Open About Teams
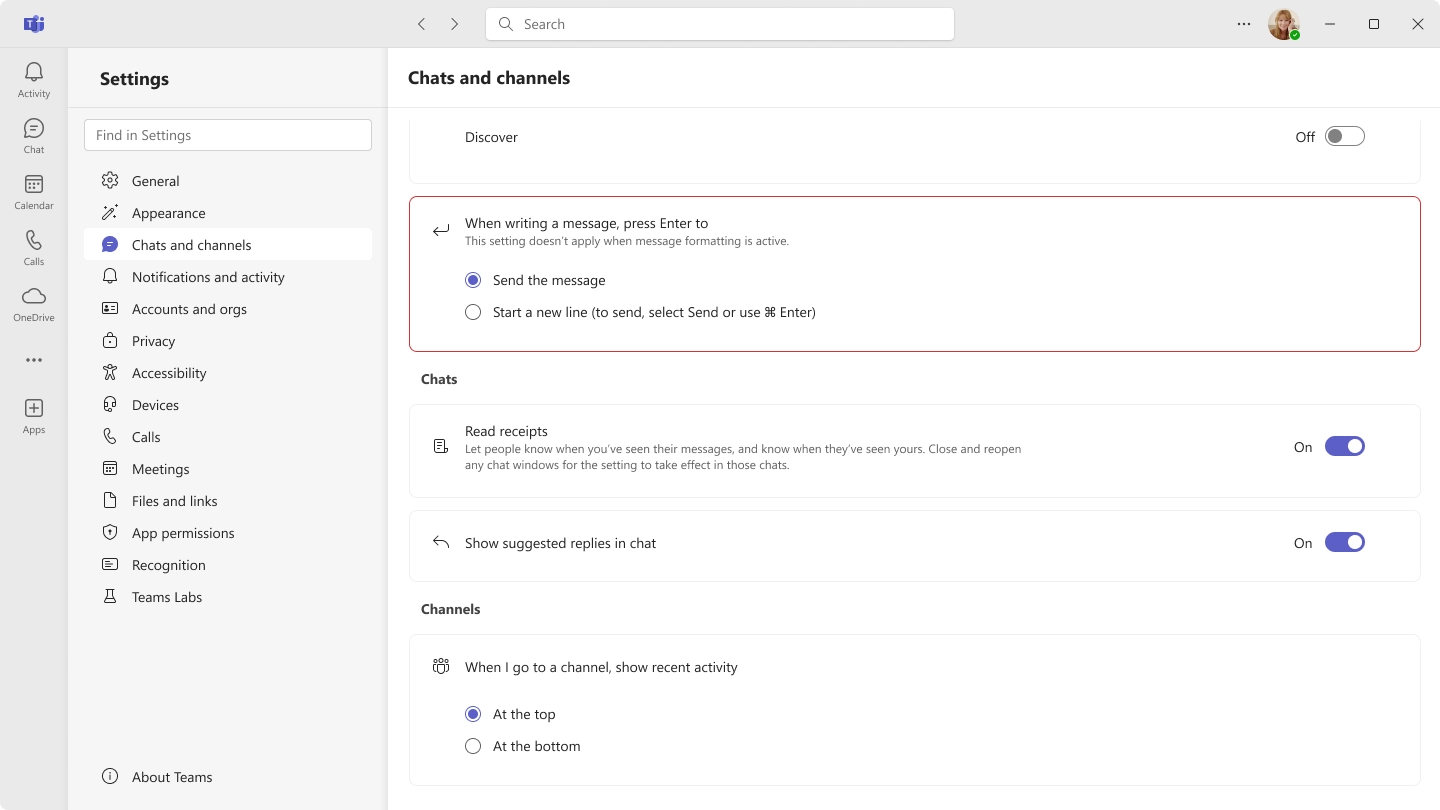Screen dimensions: 1440x810 pos(171,776)
